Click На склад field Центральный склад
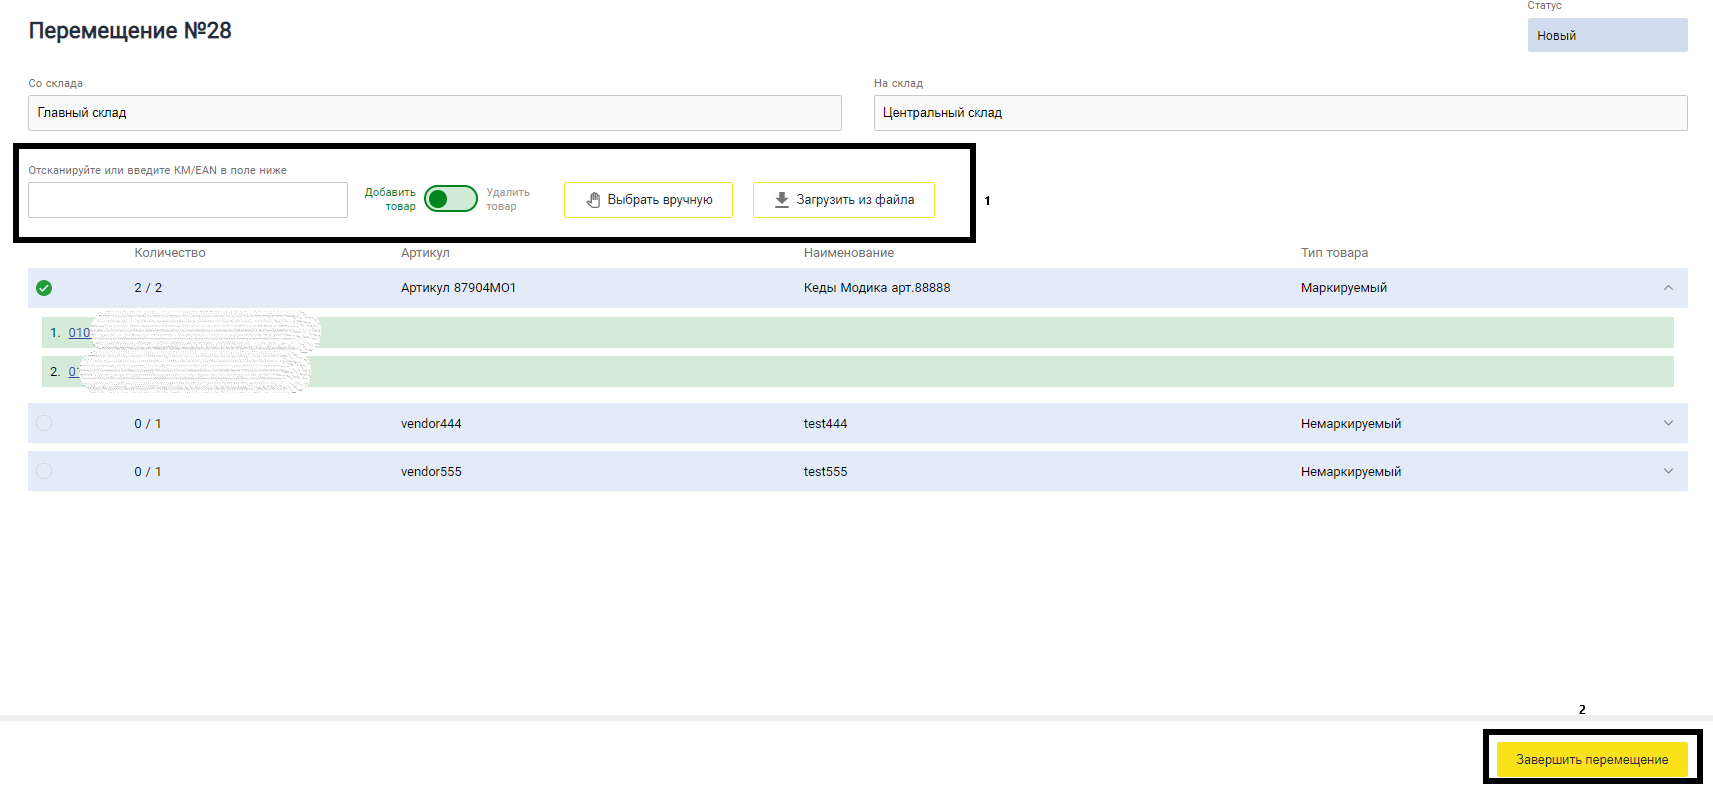The width and height of the screenshot is (1713, 788). coord(1281,113)
